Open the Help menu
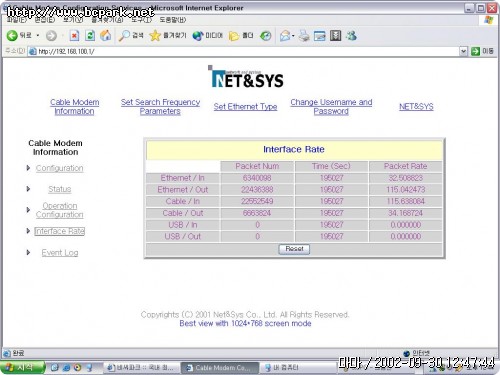 click(x=173, y=20)
